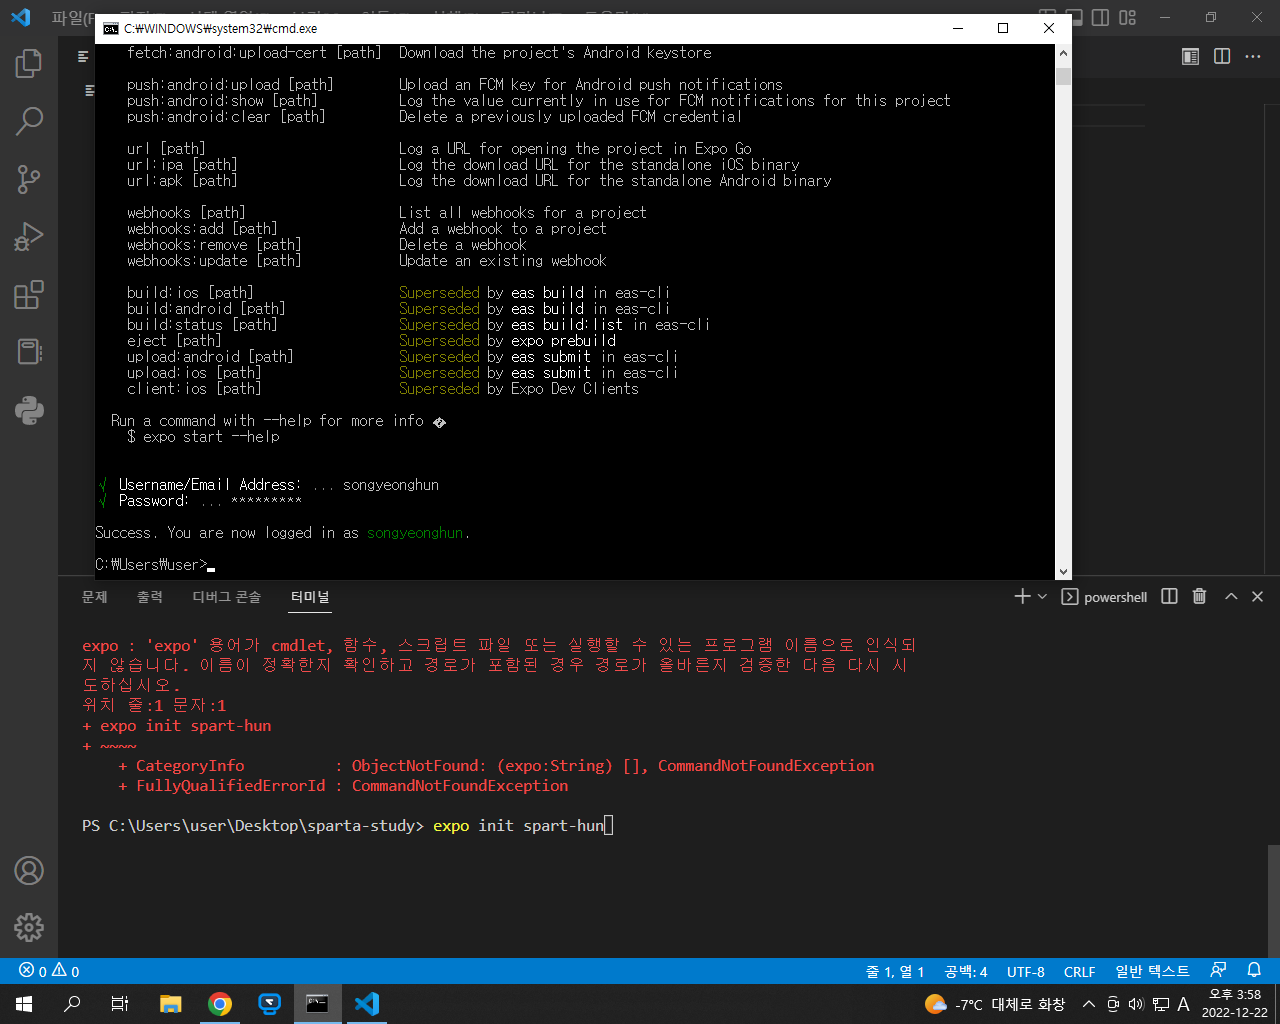Click 'CommandNotFoundException' in the FullyQualifiedErrorId line
The height and width of the screenshot is (1024, 1280).
tap(460, 786)
